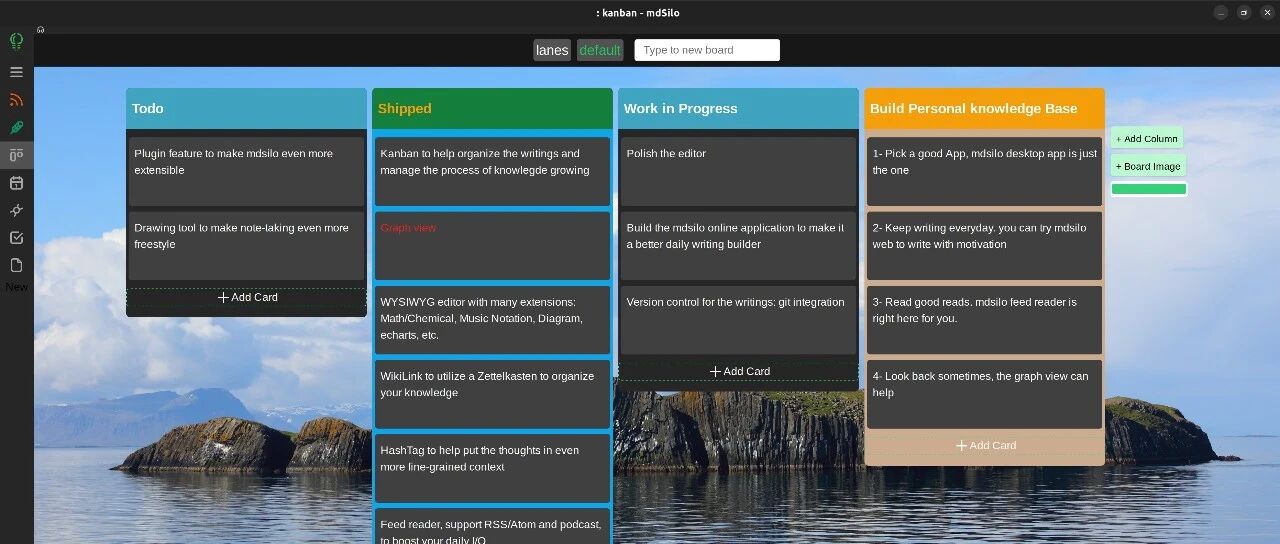Switch to the default board tab
Screen dimensions: 1280x544
(600, 50)
